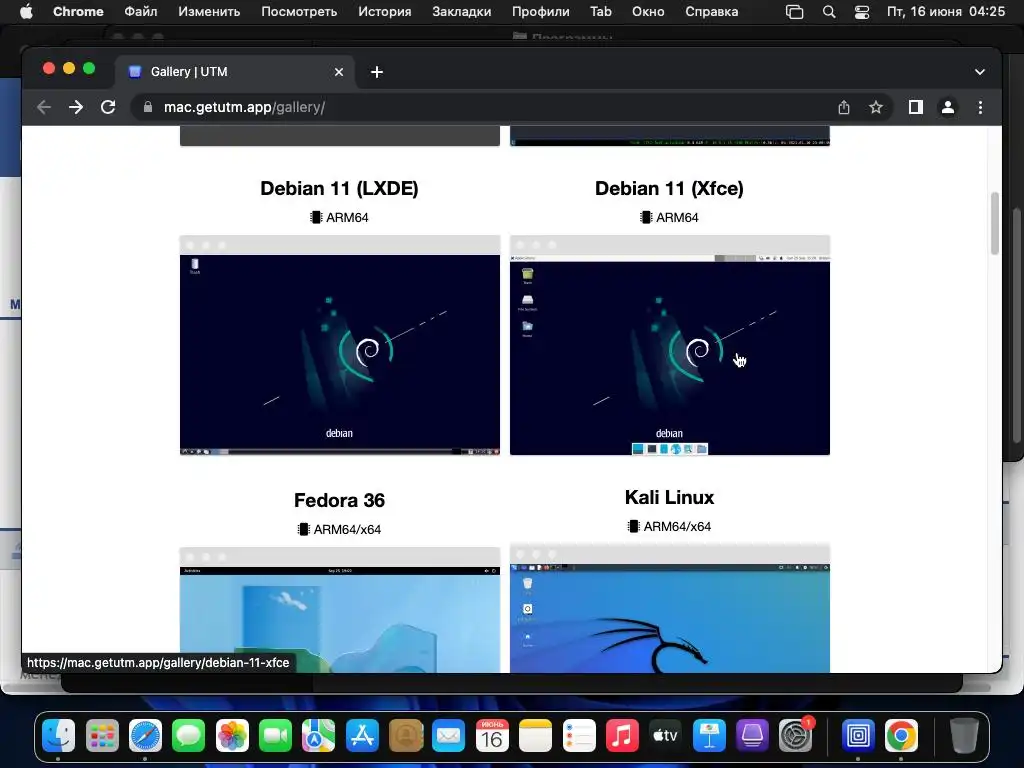The image size is (1024, 768).
Task: Open Contacts from the Dock
Action: point(406,737)
